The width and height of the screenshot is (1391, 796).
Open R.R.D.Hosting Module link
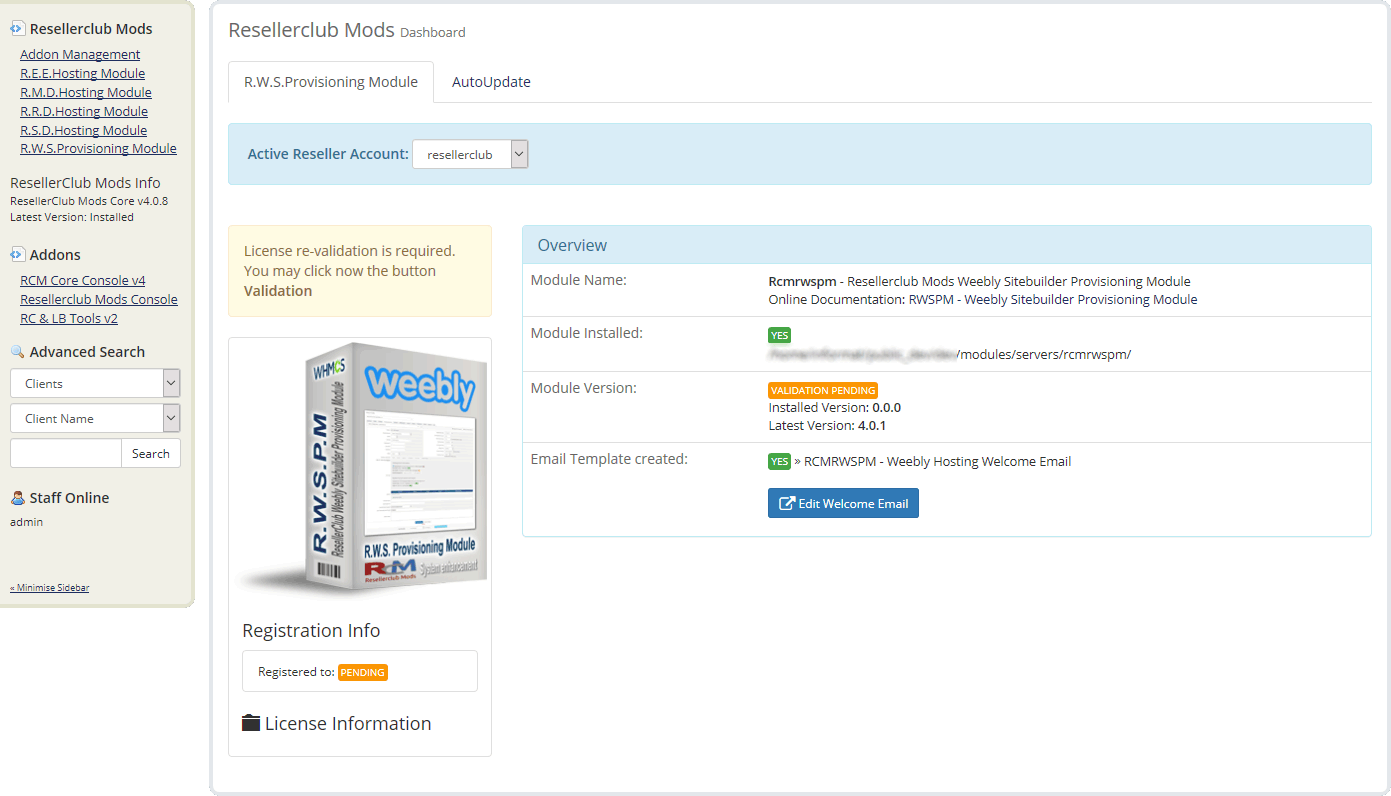click(84, 111)
